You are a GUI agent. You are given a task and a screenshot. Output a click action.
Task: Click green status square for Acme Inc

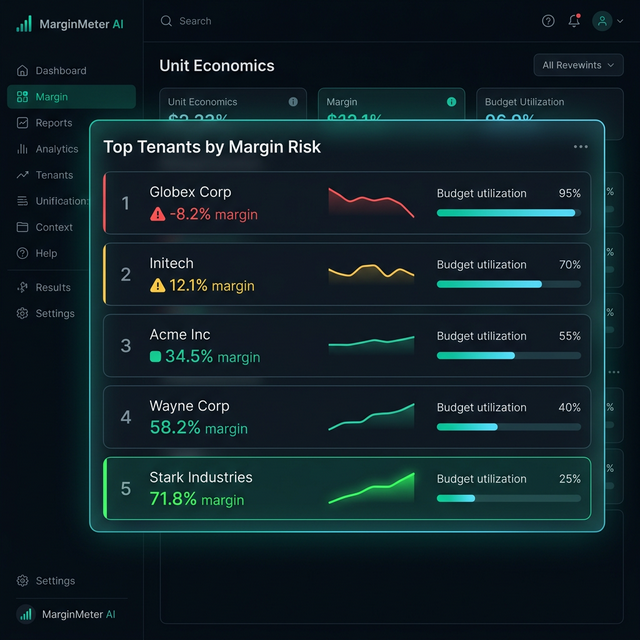(156, 357)
